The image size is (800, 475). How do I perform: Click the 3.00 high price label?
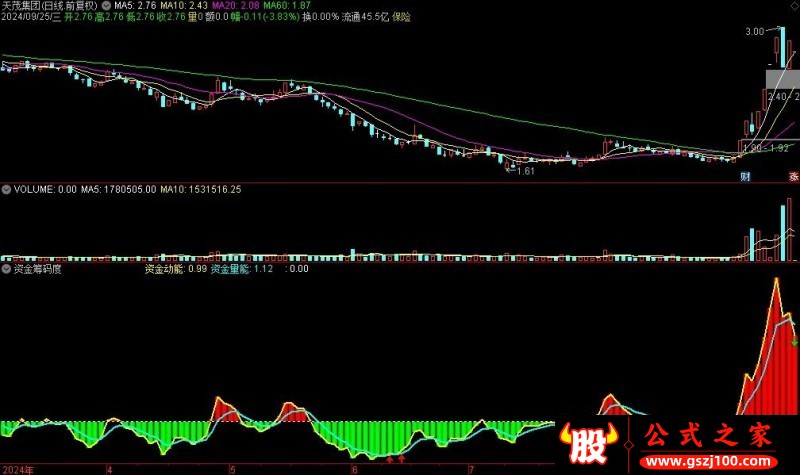point(754,32)
